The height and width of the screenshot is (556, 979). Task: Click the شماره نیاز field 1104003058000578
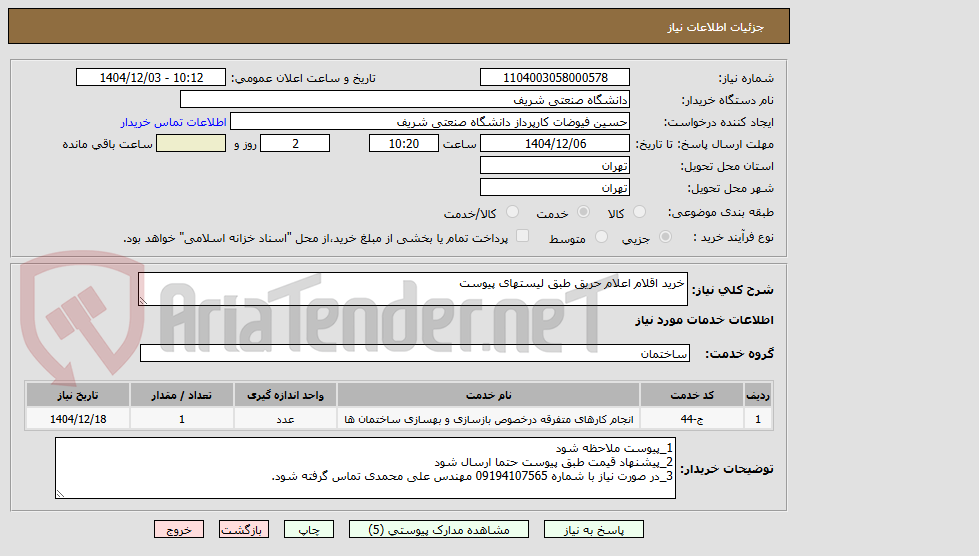point(554,77)
